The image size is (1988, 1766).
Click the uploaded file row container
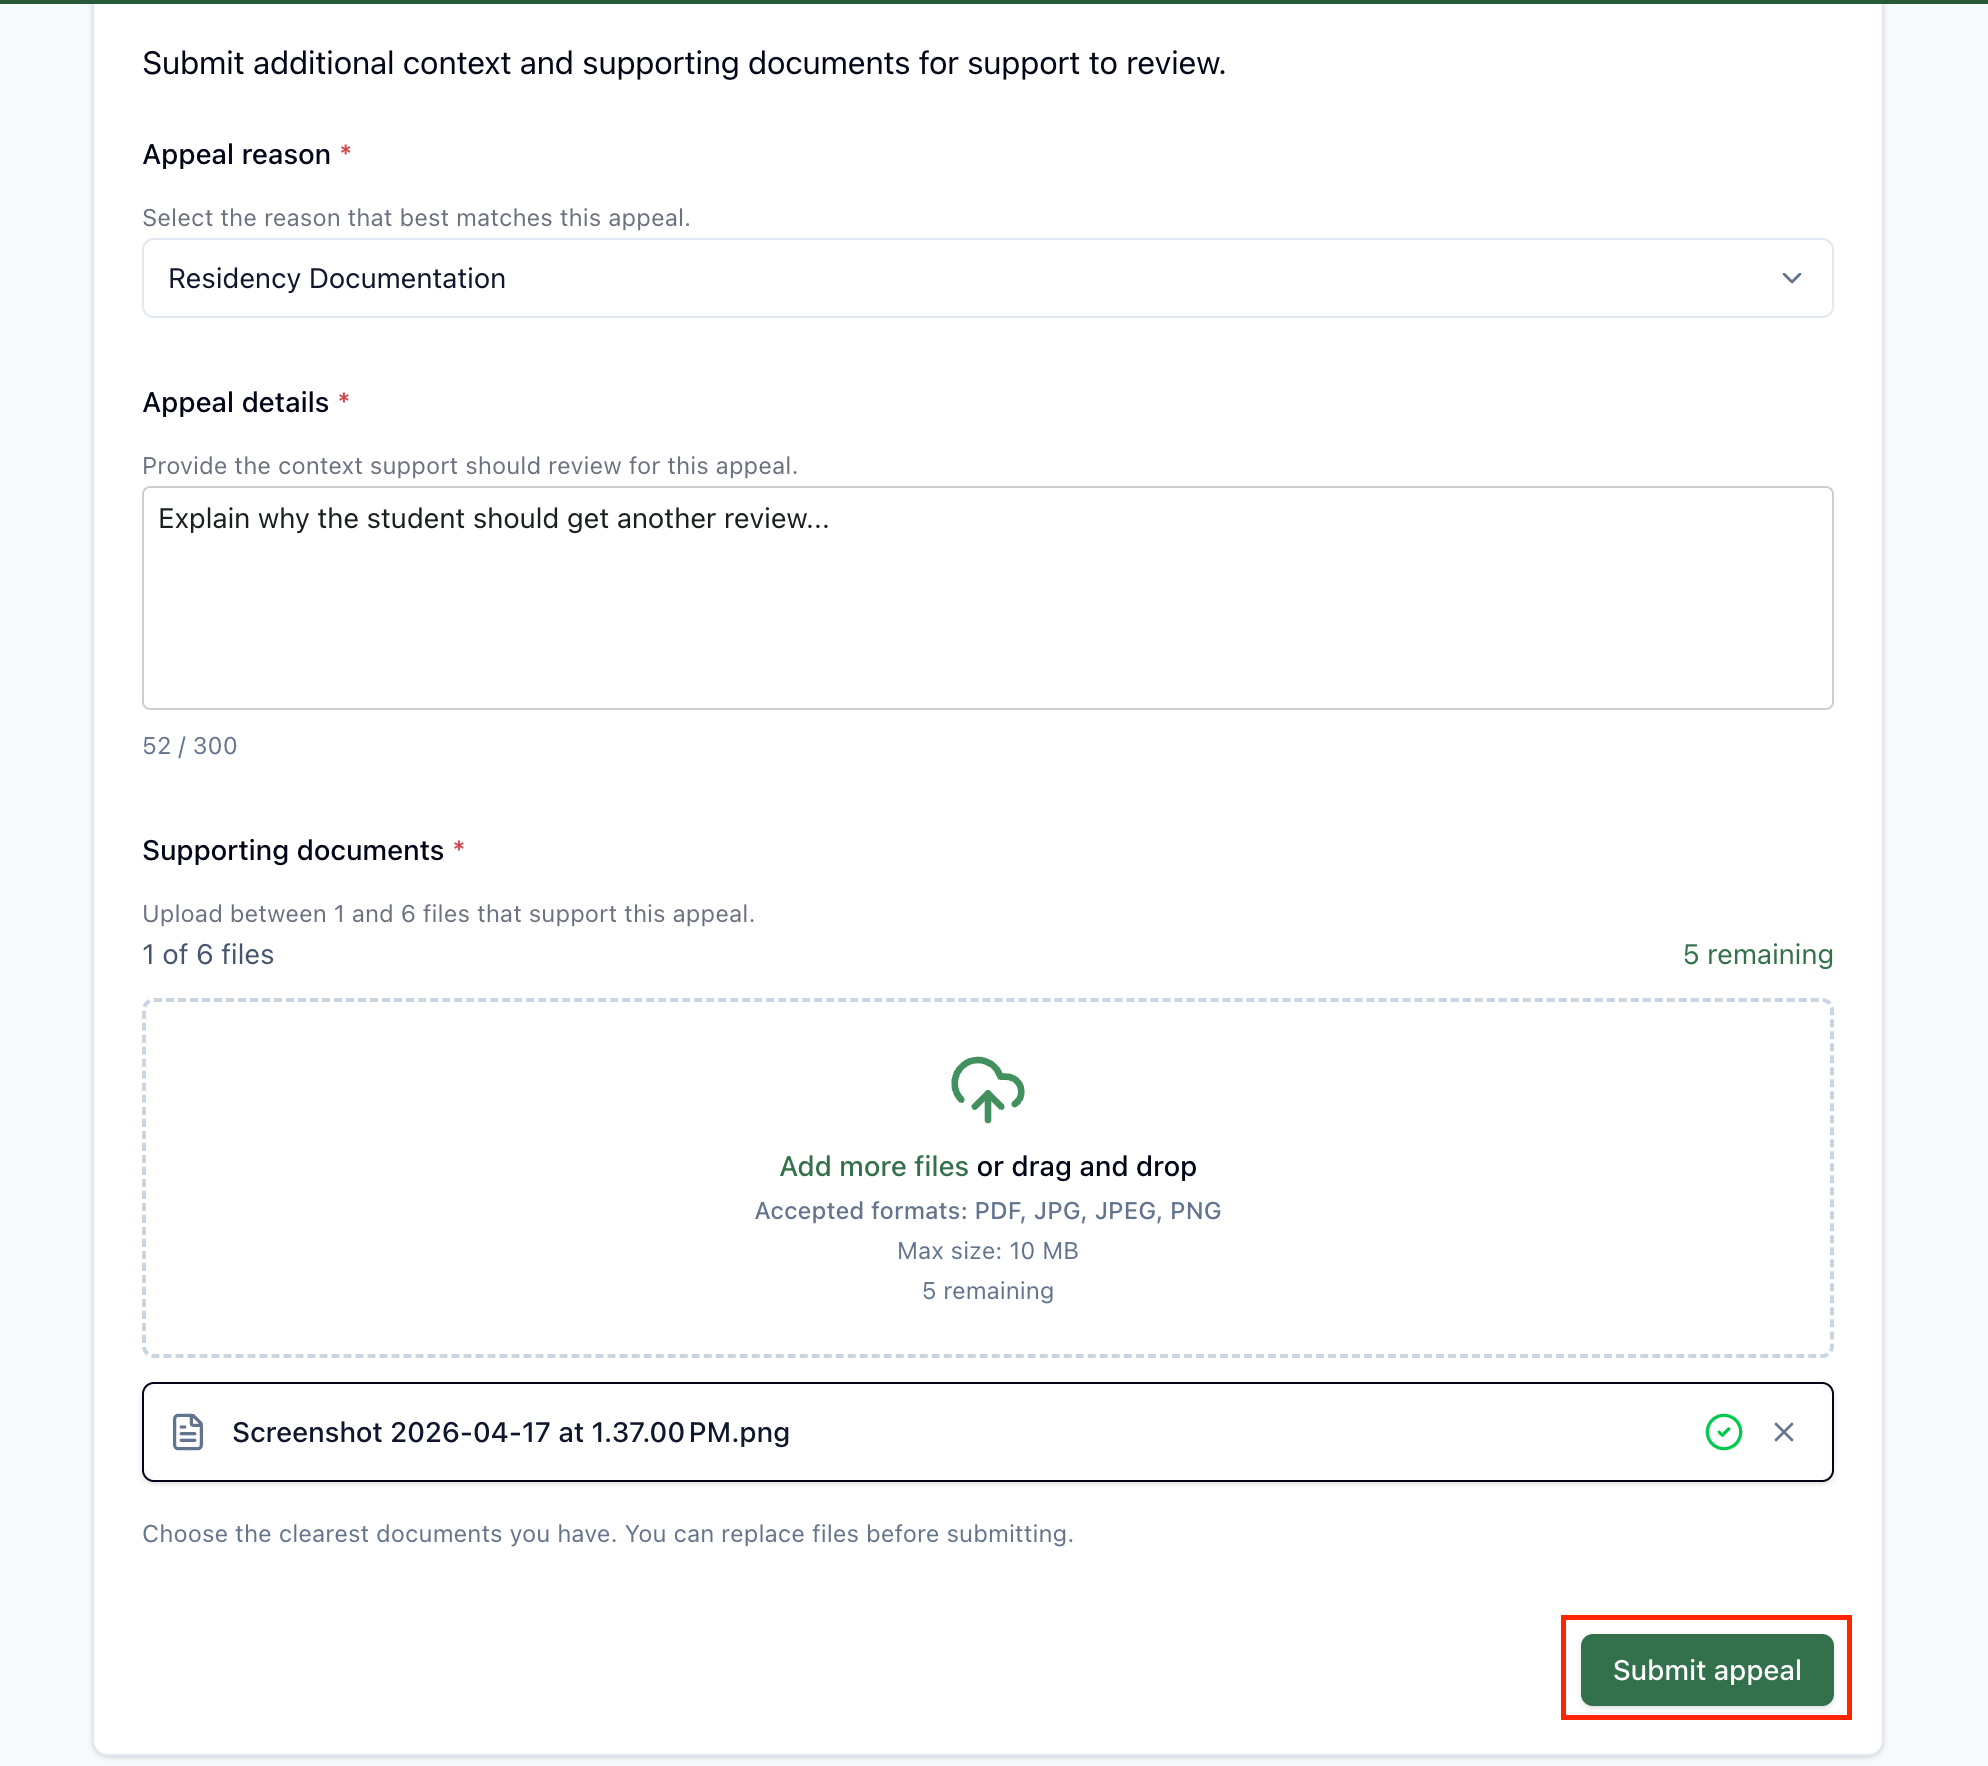tap(987, 1432)
